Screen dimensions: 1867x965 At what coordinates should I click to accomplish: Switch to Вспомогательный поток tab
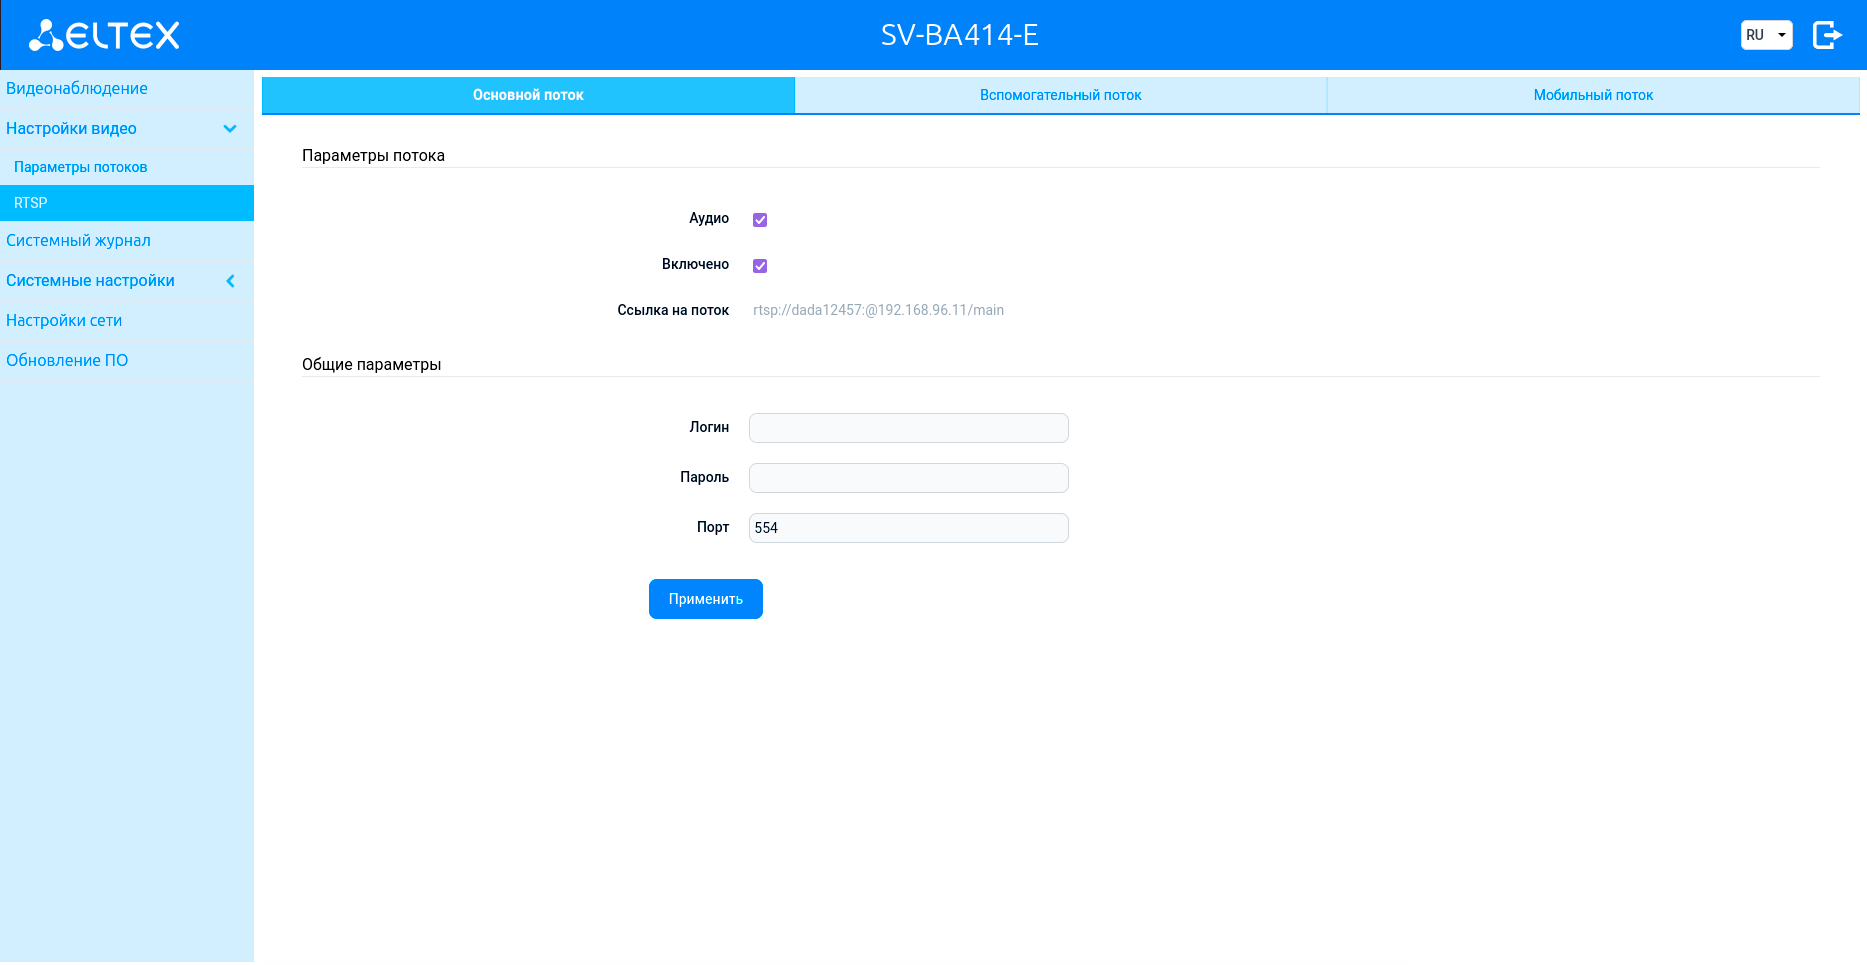point(1060,95)
